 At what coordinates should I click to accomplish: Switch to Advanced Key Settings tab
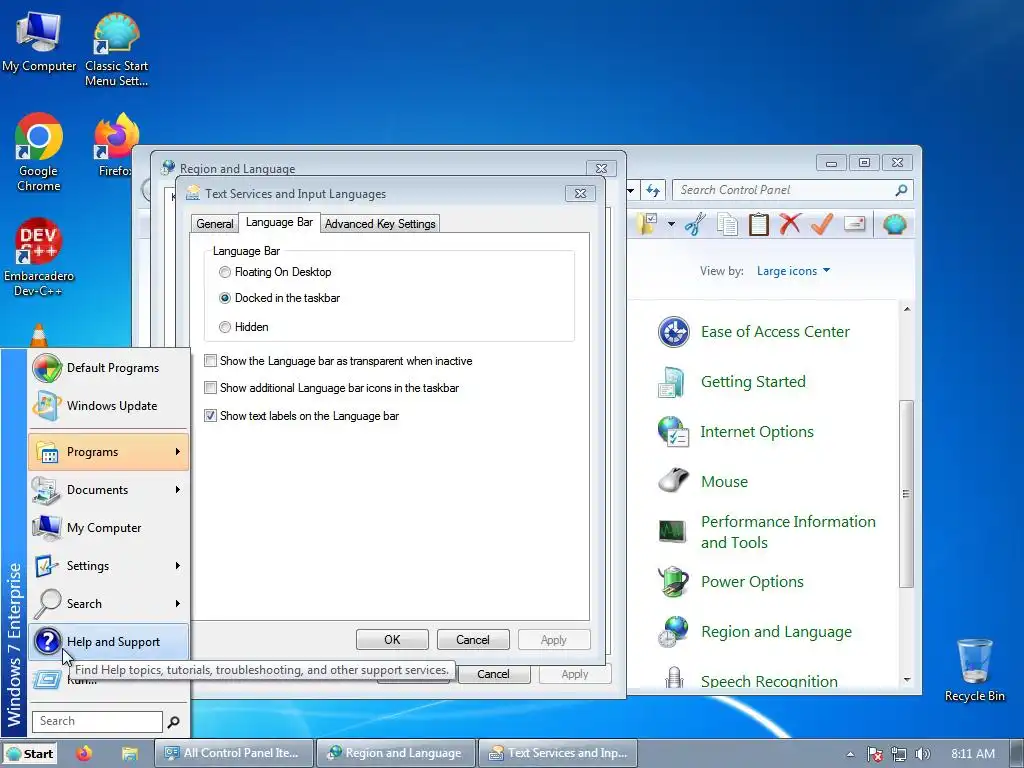(x=380, y=224)
